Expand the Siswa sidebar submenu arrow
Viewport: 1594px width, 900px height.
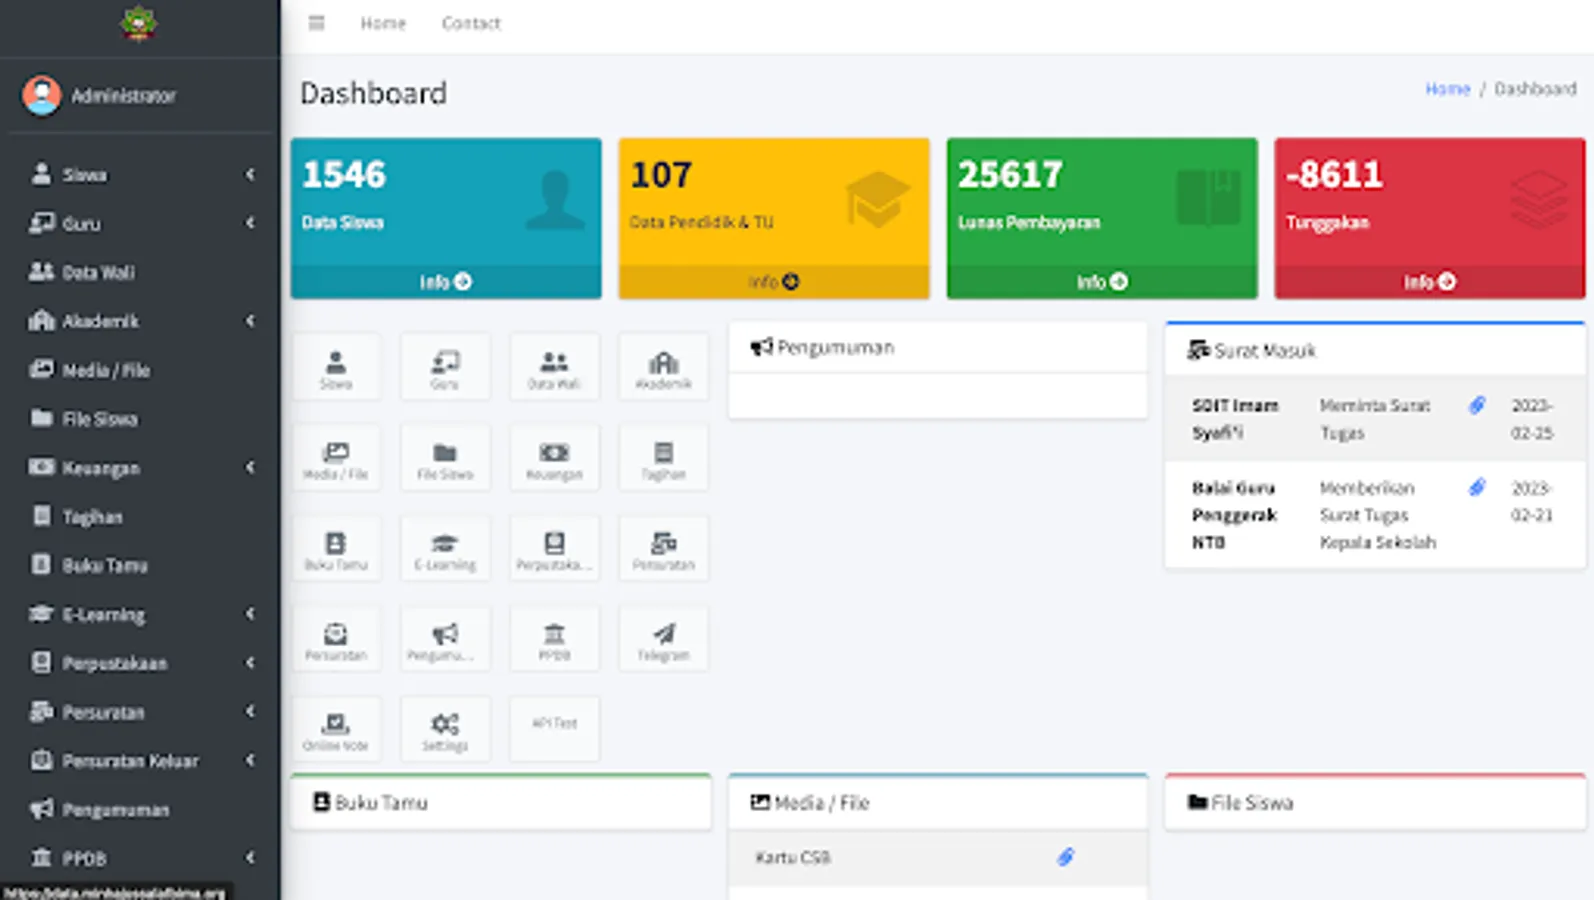[250, 174]
